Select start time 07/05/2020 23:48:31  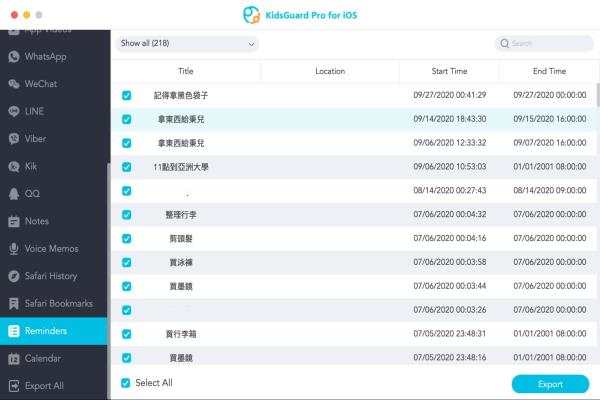[x=450, y=334]
